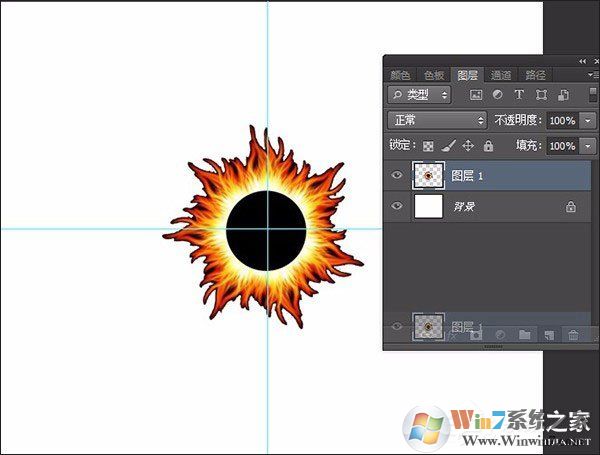Open the 正常 blend mode dropdown

click(x=437, y=120)
